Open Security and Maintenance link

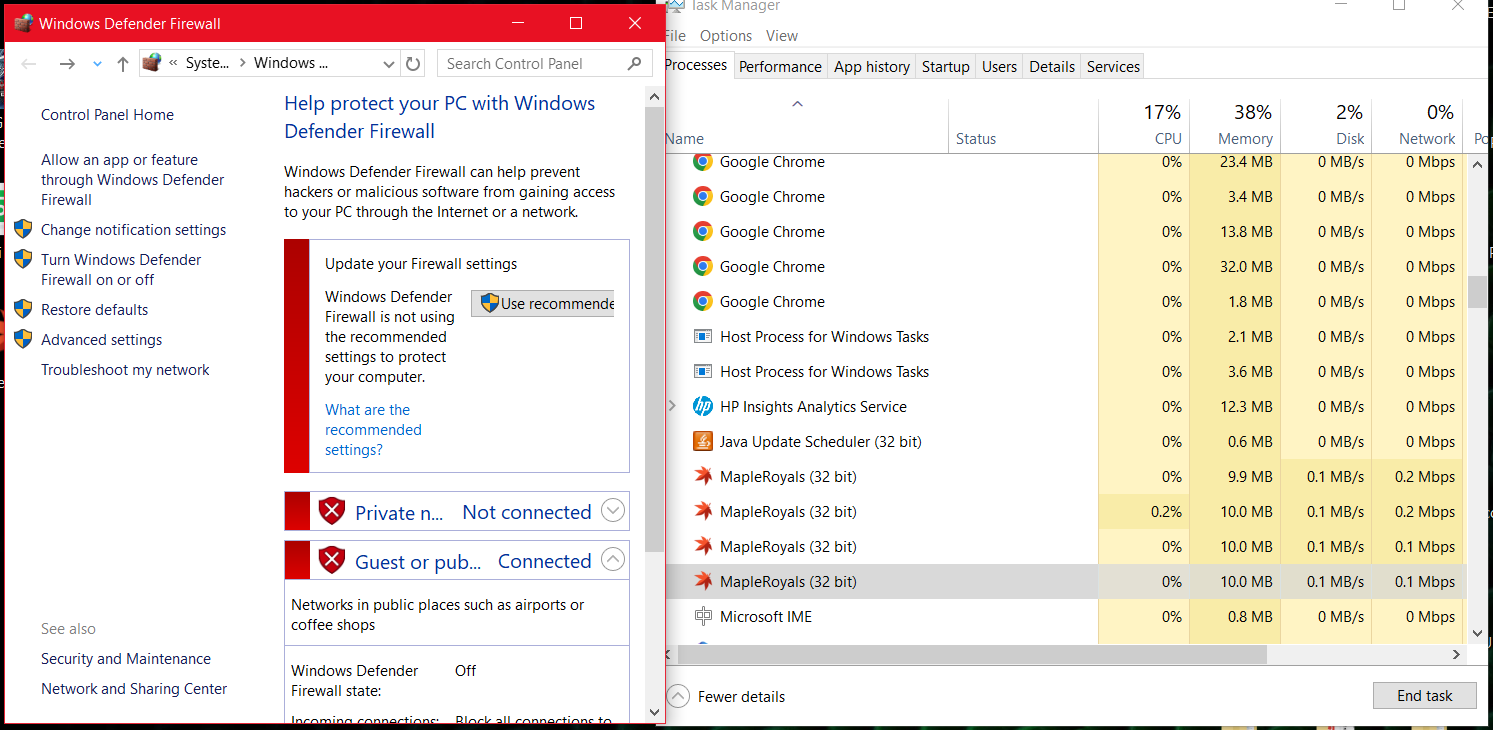point(126,659)
